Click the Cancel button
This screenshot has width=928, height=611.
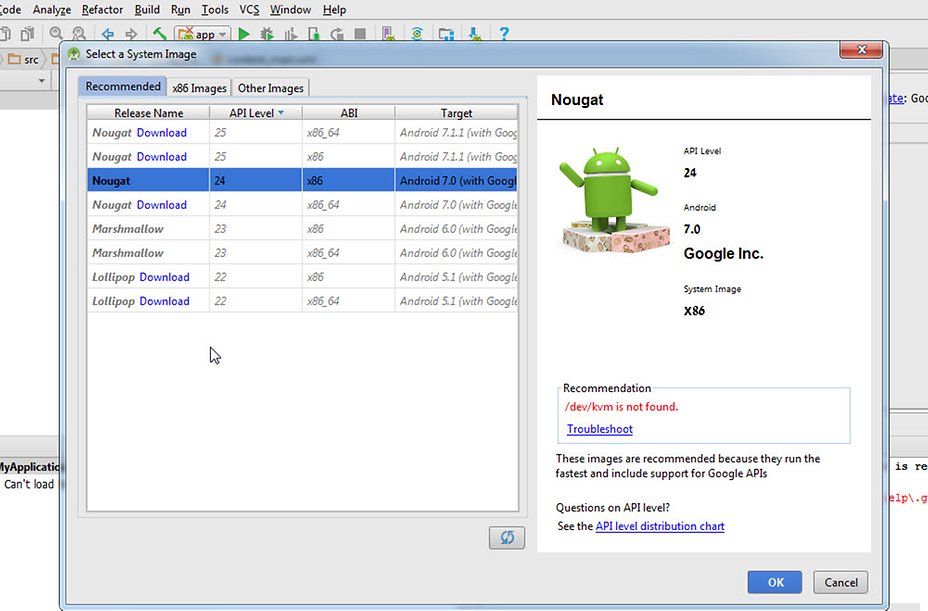(840, 582)
